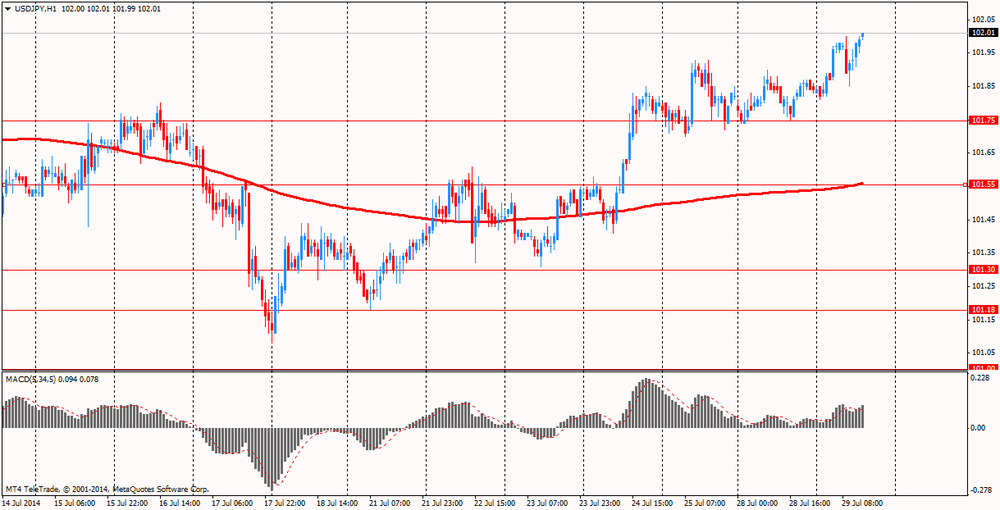Select the 101.55 red price level label
The width and height of the screenshot is (1000, 510).
(980, 184)
